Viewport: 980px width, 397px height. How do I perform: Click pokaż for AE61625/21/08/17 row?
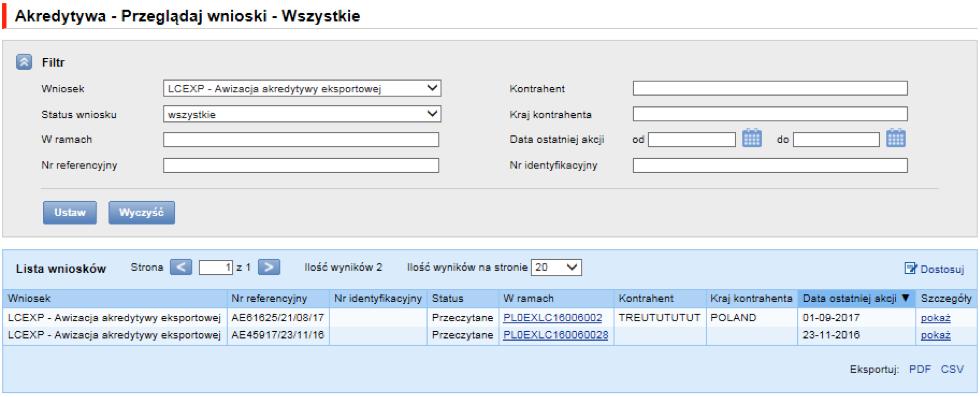point(936,318)
